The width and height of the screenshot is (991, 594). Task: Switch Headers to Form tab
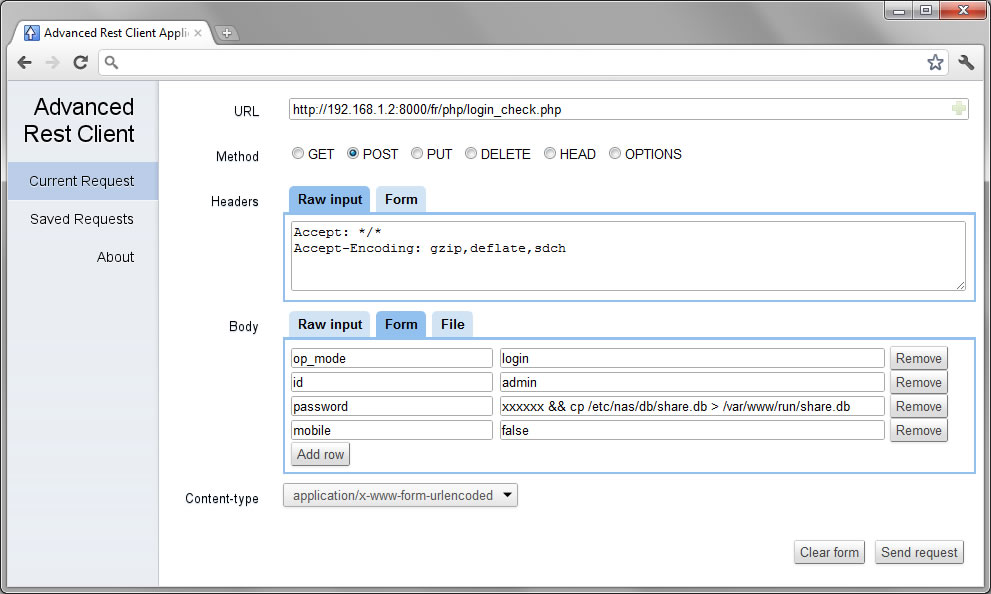(401, 200)
